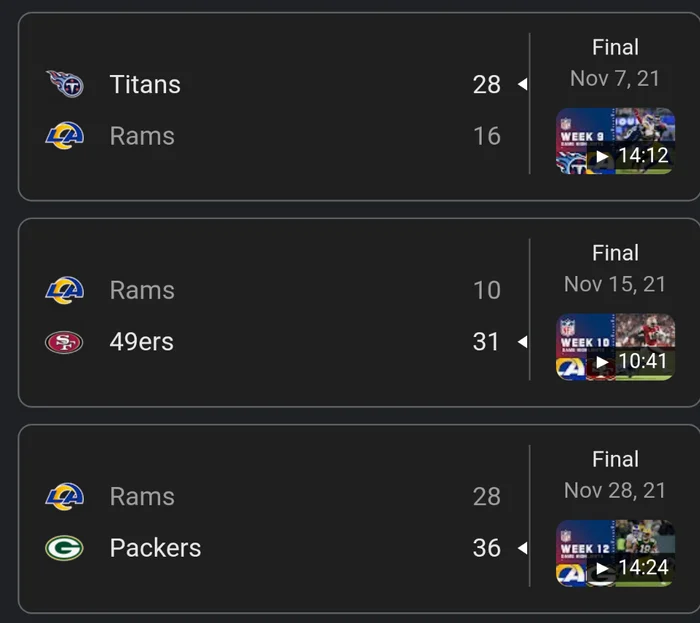Click the Packers winning score 36

[x=487, y=548]
